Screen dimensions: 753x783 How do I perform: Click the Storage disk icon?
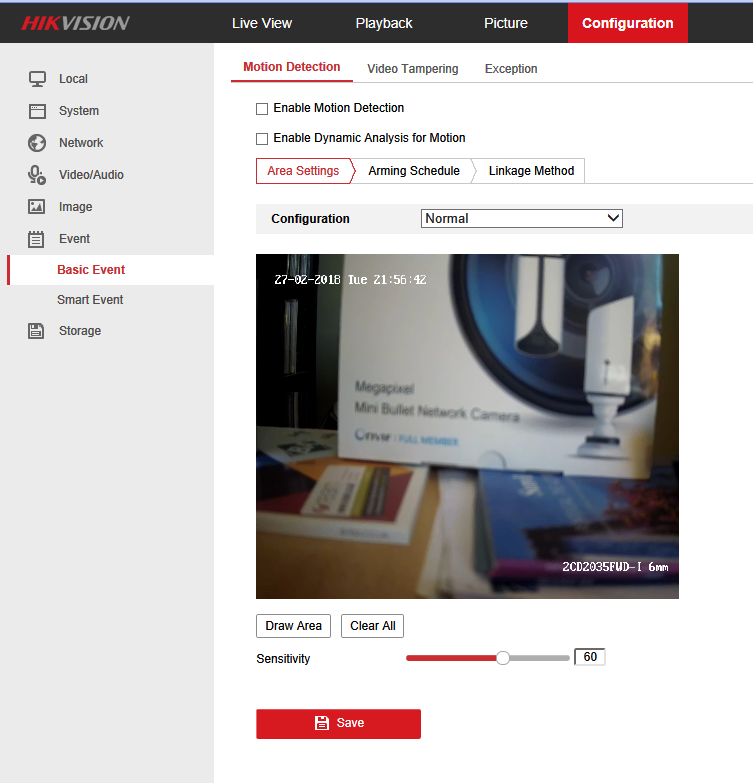pos(37,331)
